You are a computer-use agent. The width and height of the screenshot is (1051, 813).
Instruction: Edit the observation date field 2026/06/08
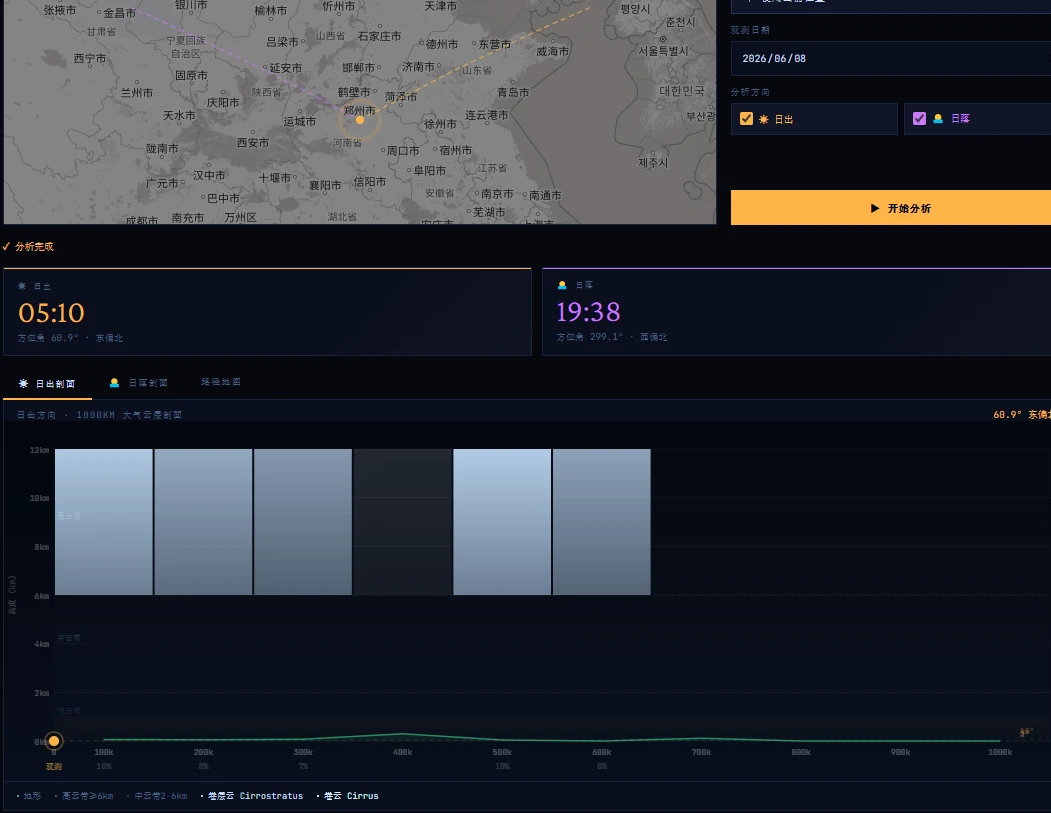(891, 58)
